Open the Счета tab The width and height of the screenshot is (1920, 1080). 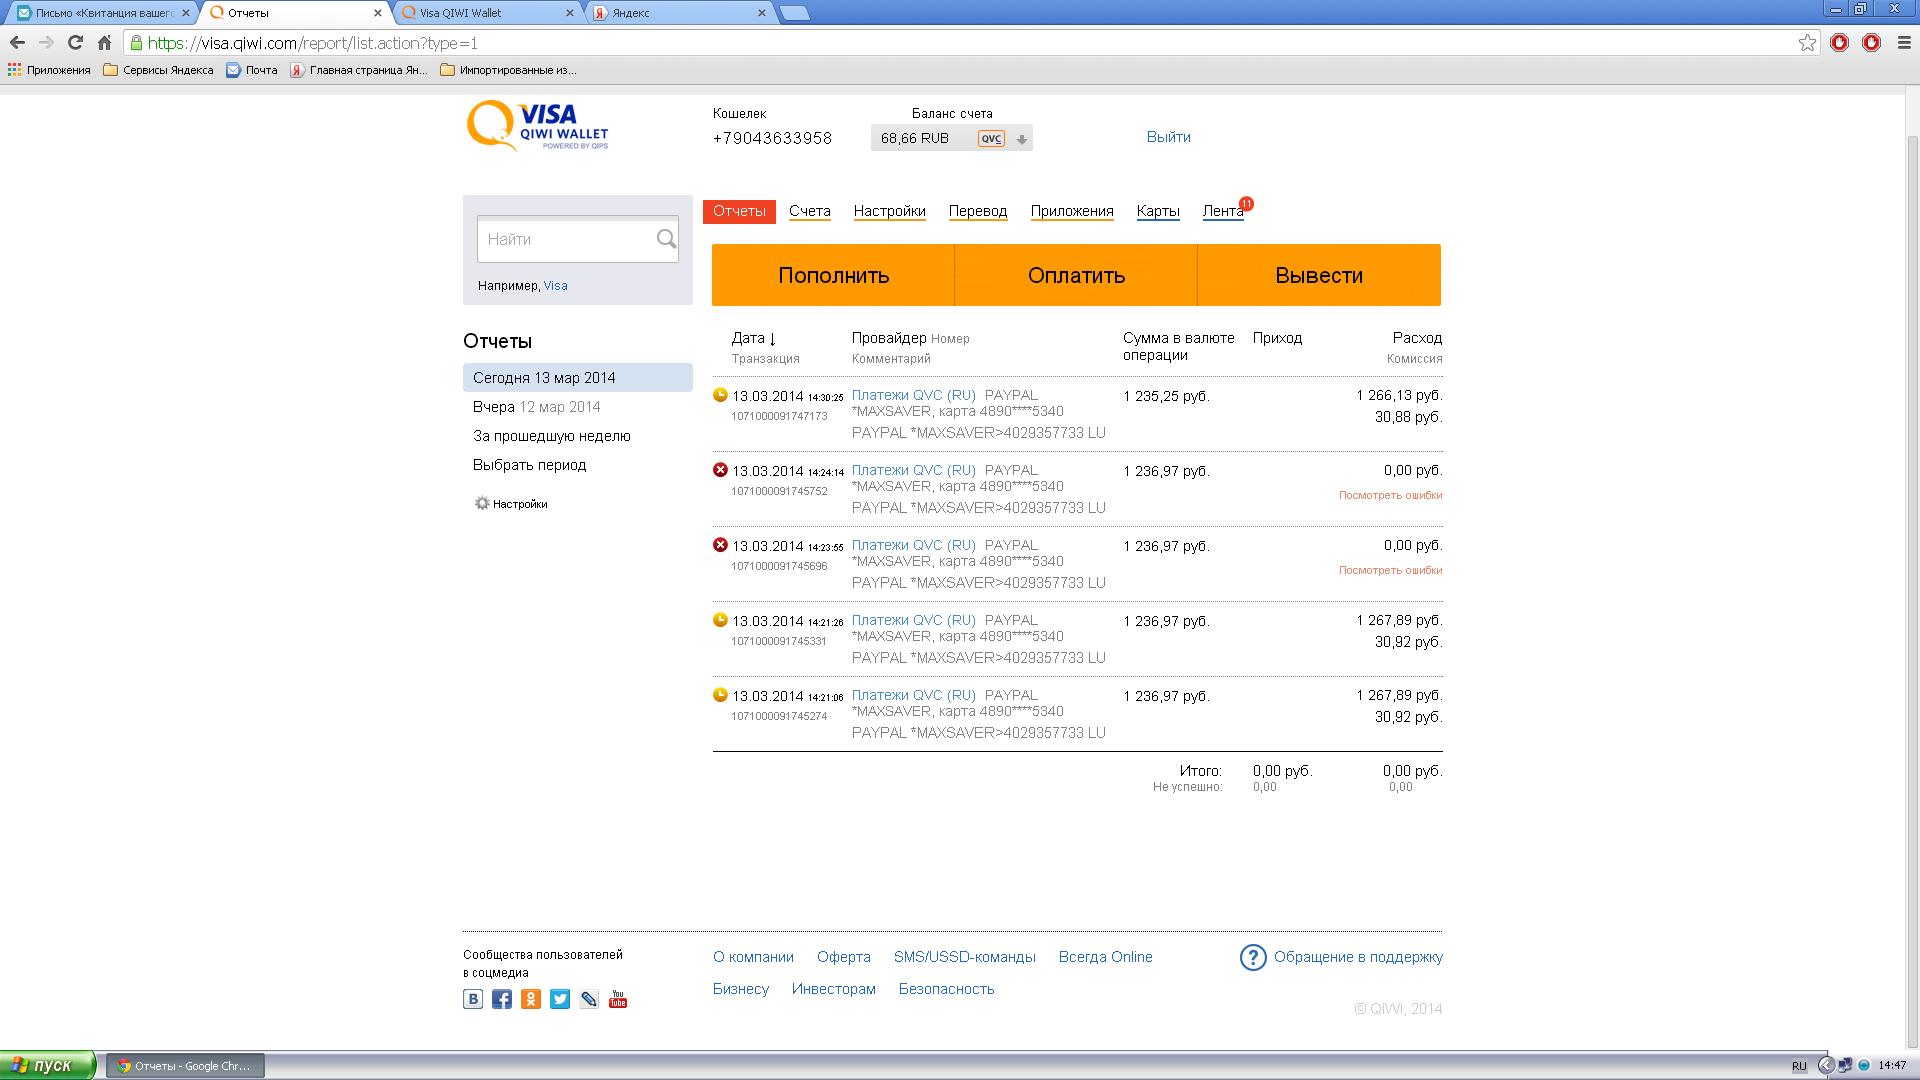coord(809,211)
